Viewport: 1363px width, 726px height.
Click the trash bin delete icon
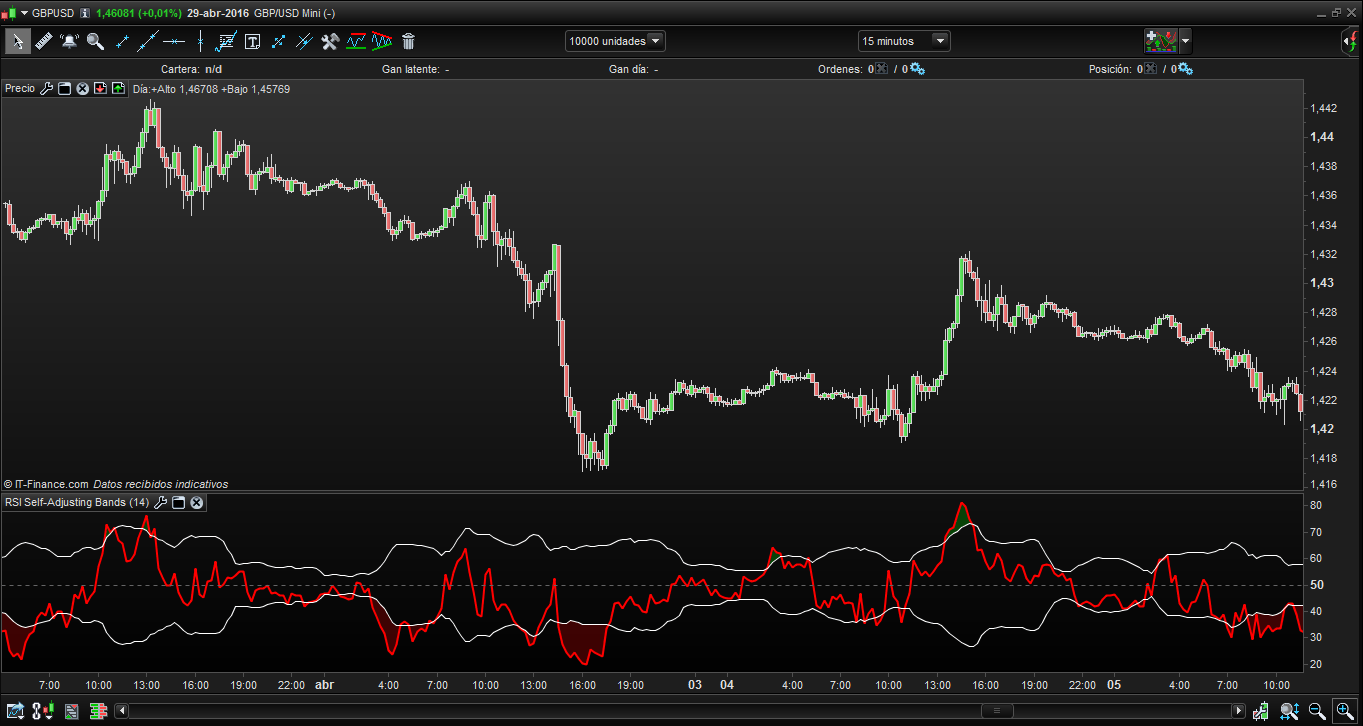click(x=408, y=41)
